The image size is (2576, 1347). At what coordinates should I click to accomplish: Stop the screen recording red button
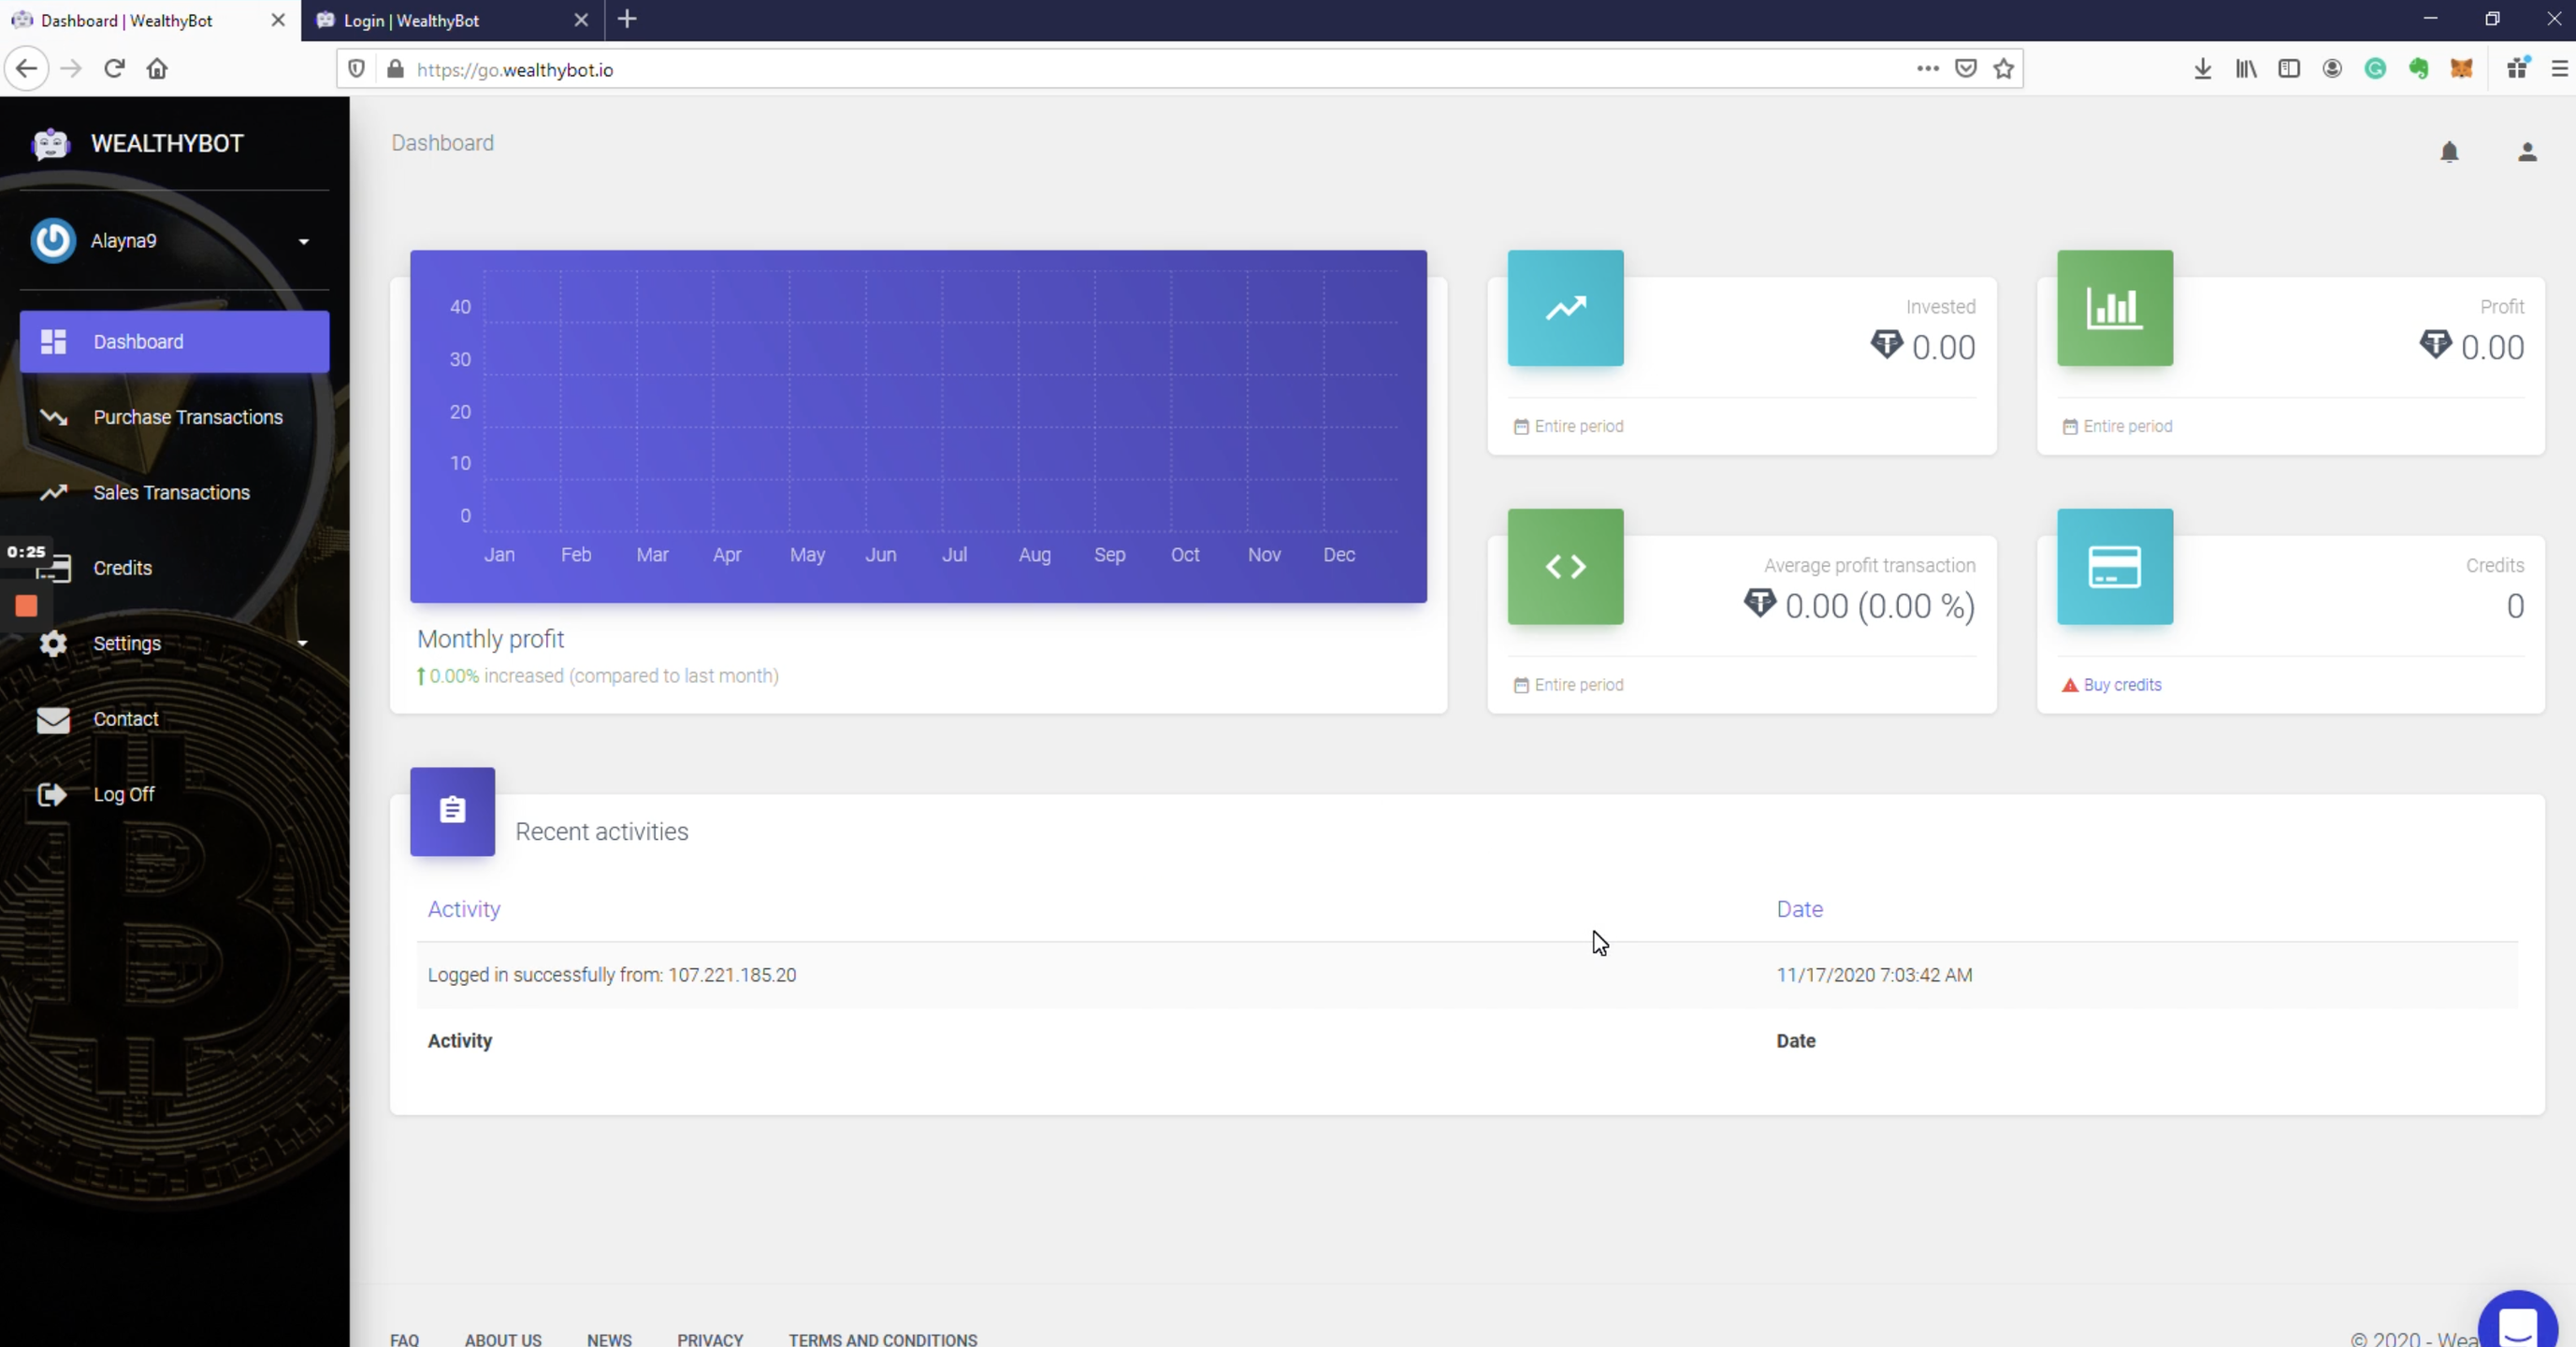point(27,606)
